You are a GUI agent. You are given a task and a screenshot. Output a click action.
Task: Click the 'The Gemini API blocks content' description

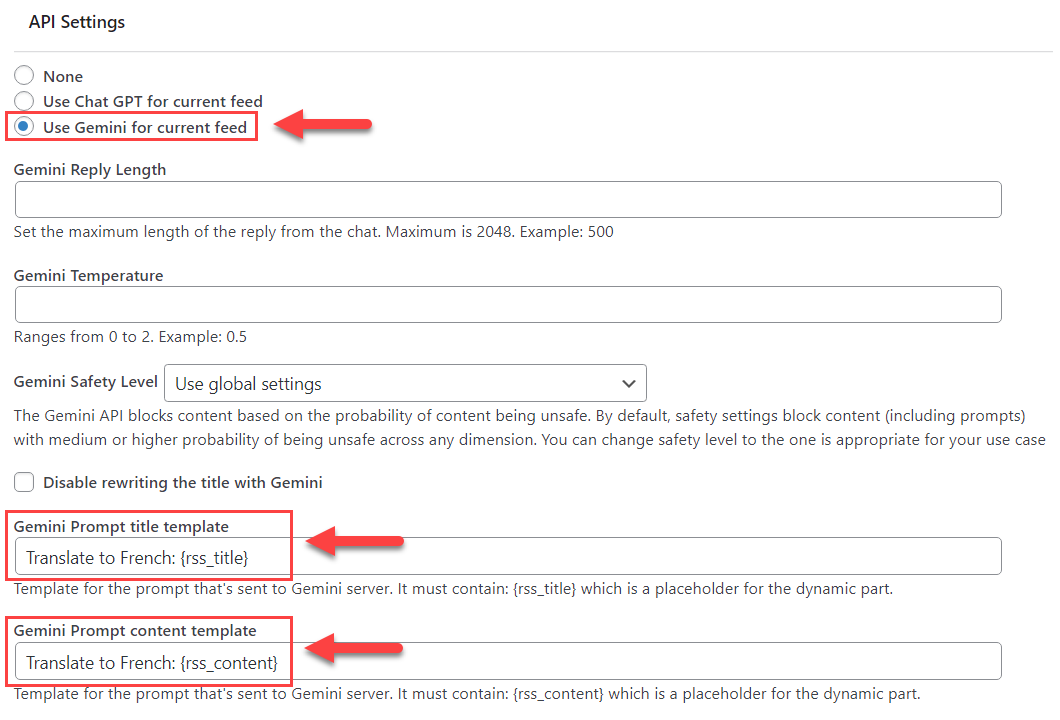point(530,428)
